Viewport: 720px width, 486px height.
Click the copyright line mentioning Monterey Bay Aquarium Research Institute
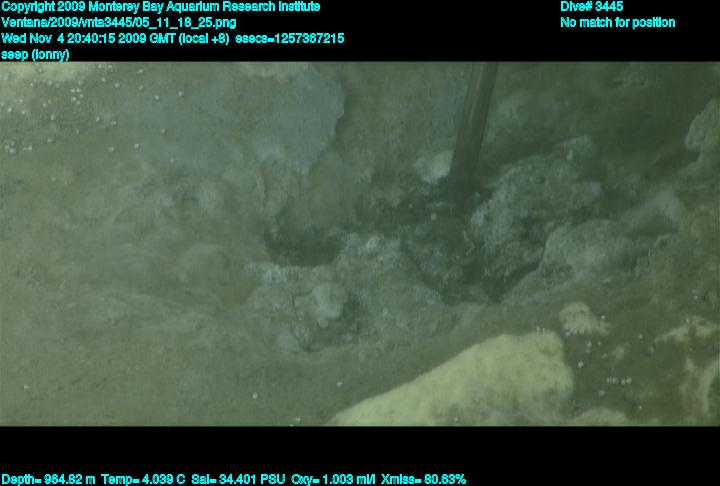[160, 7]
